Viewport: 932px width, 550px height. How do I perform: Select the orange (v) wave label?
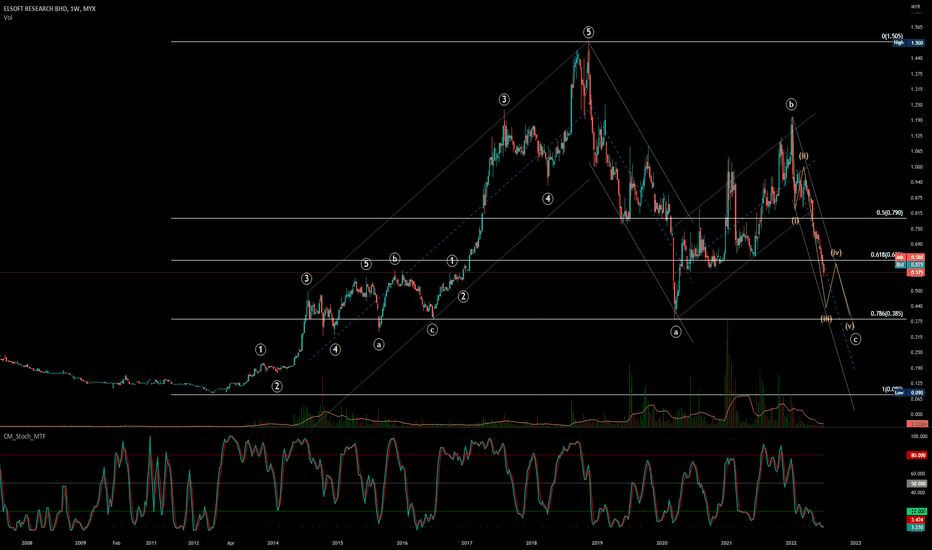coord(849,326)
